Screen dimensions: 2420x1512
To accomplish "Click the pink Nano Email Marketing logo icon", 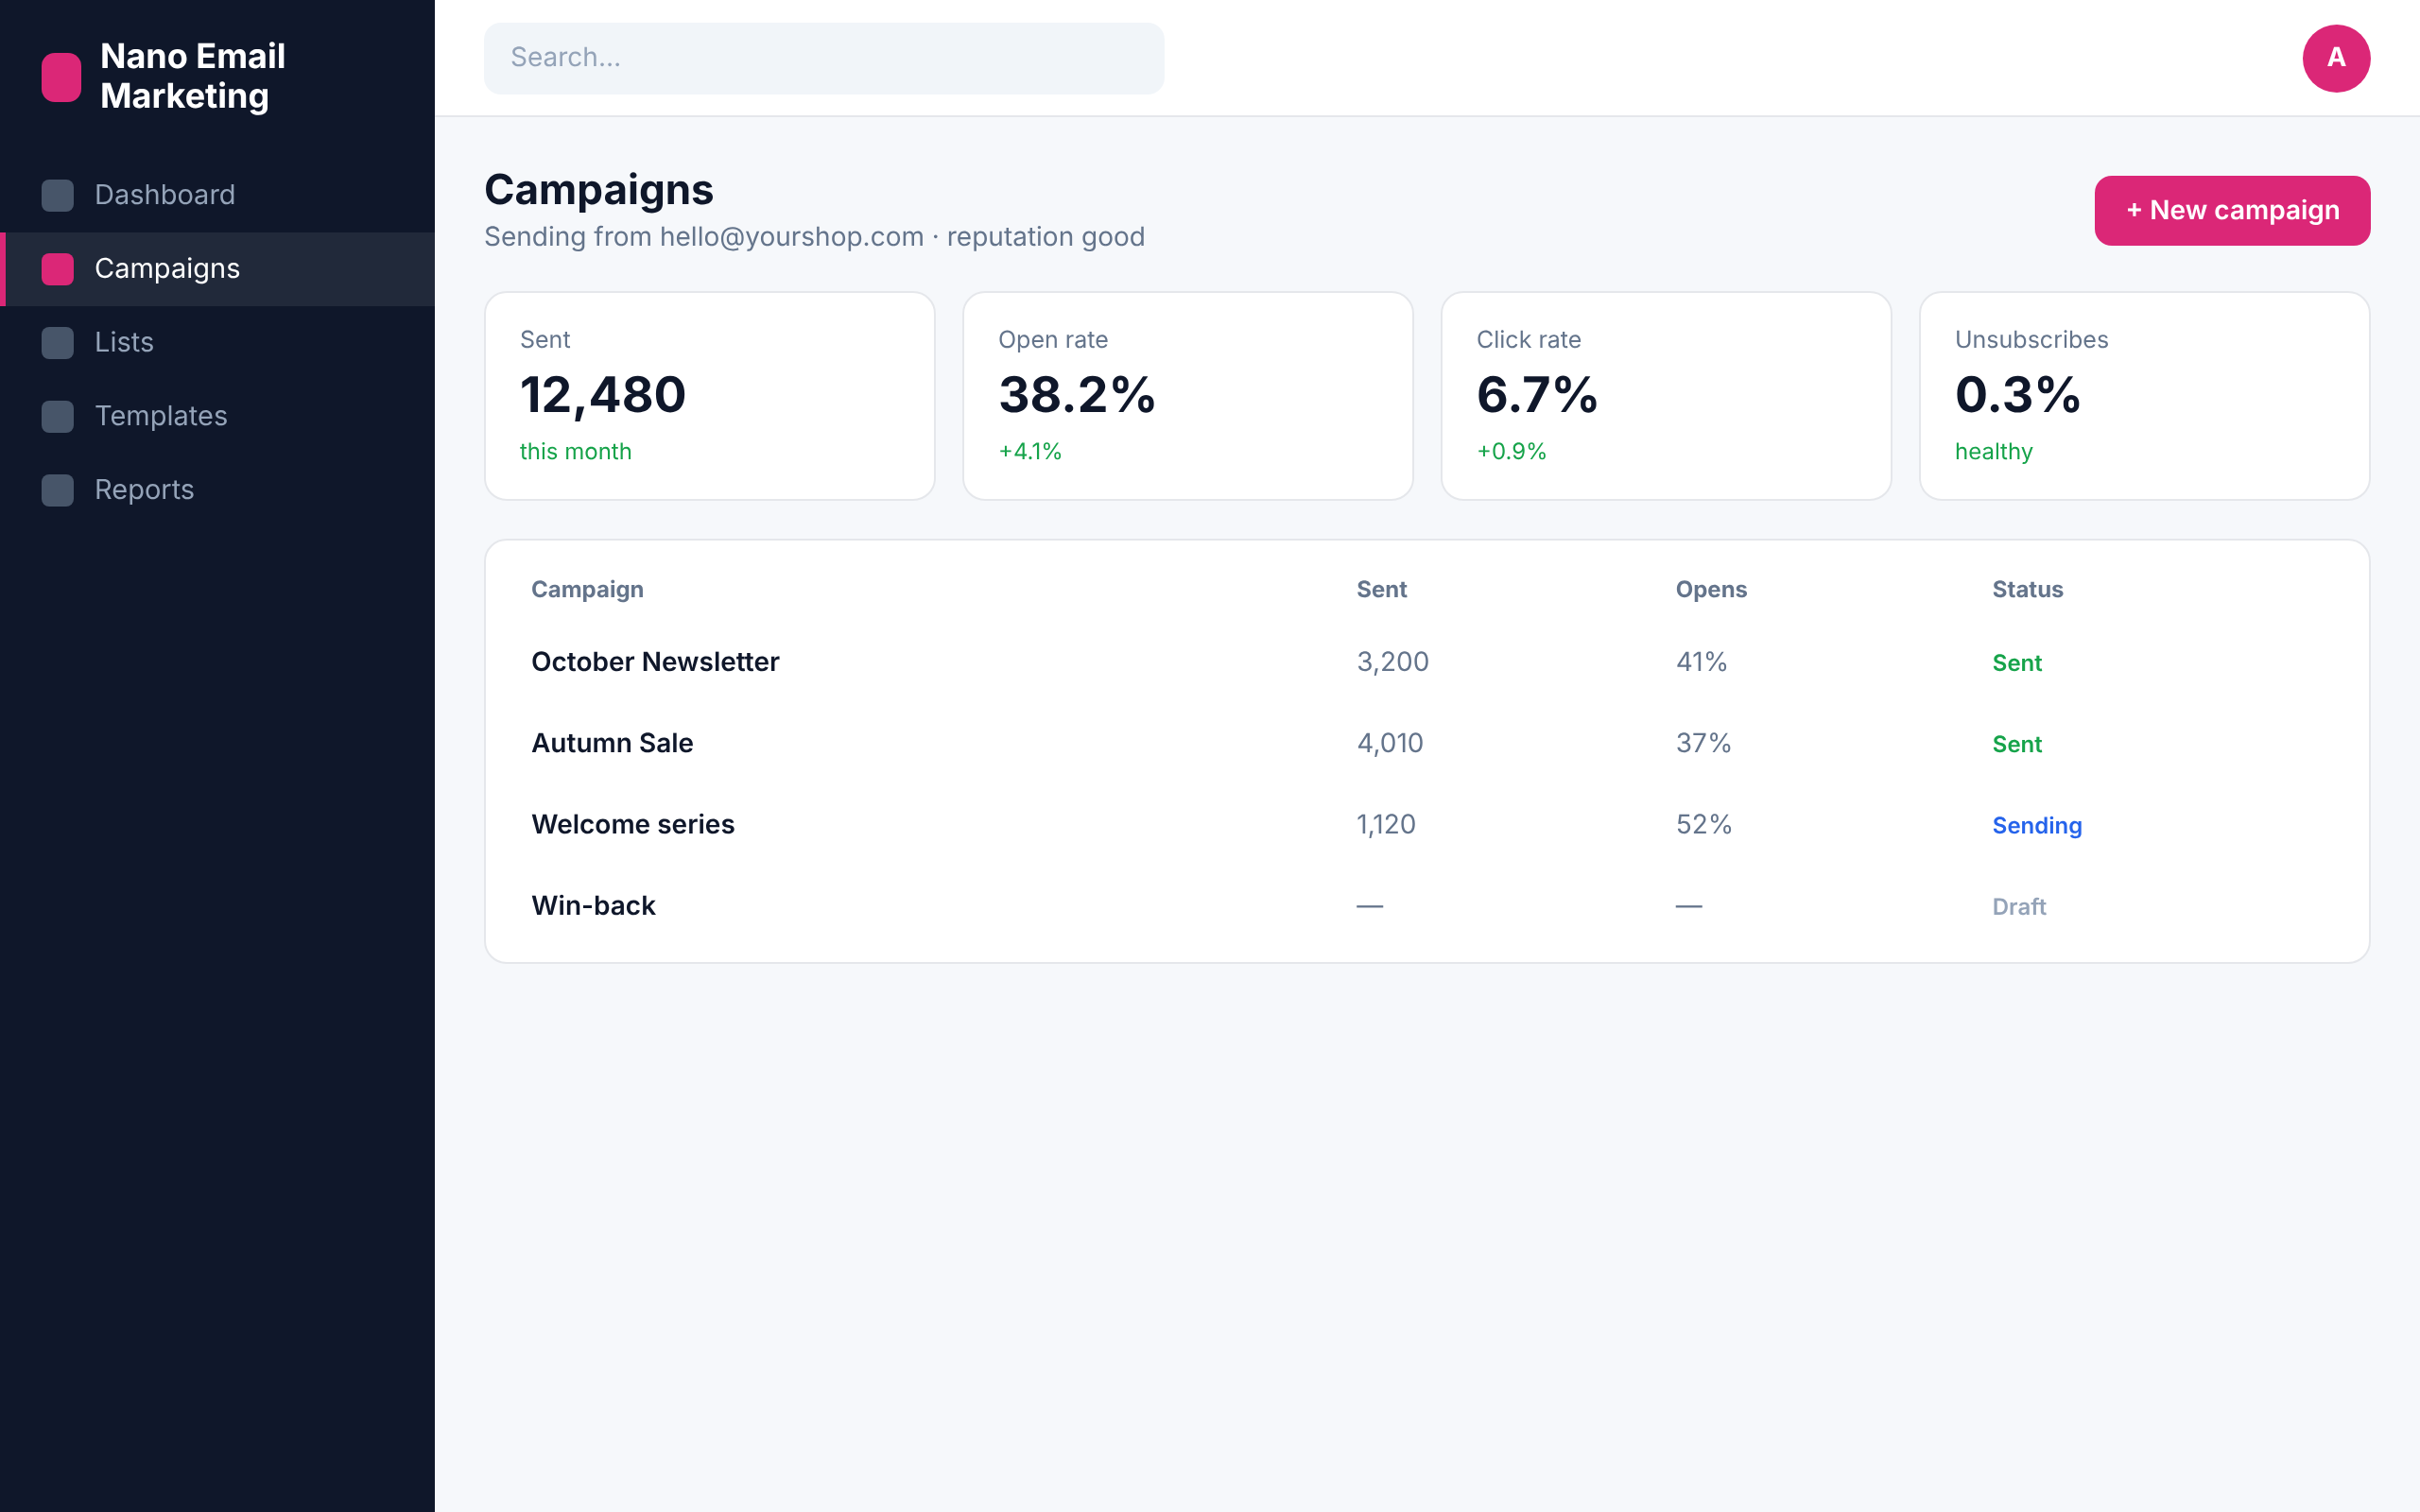I will pos(61,77).
